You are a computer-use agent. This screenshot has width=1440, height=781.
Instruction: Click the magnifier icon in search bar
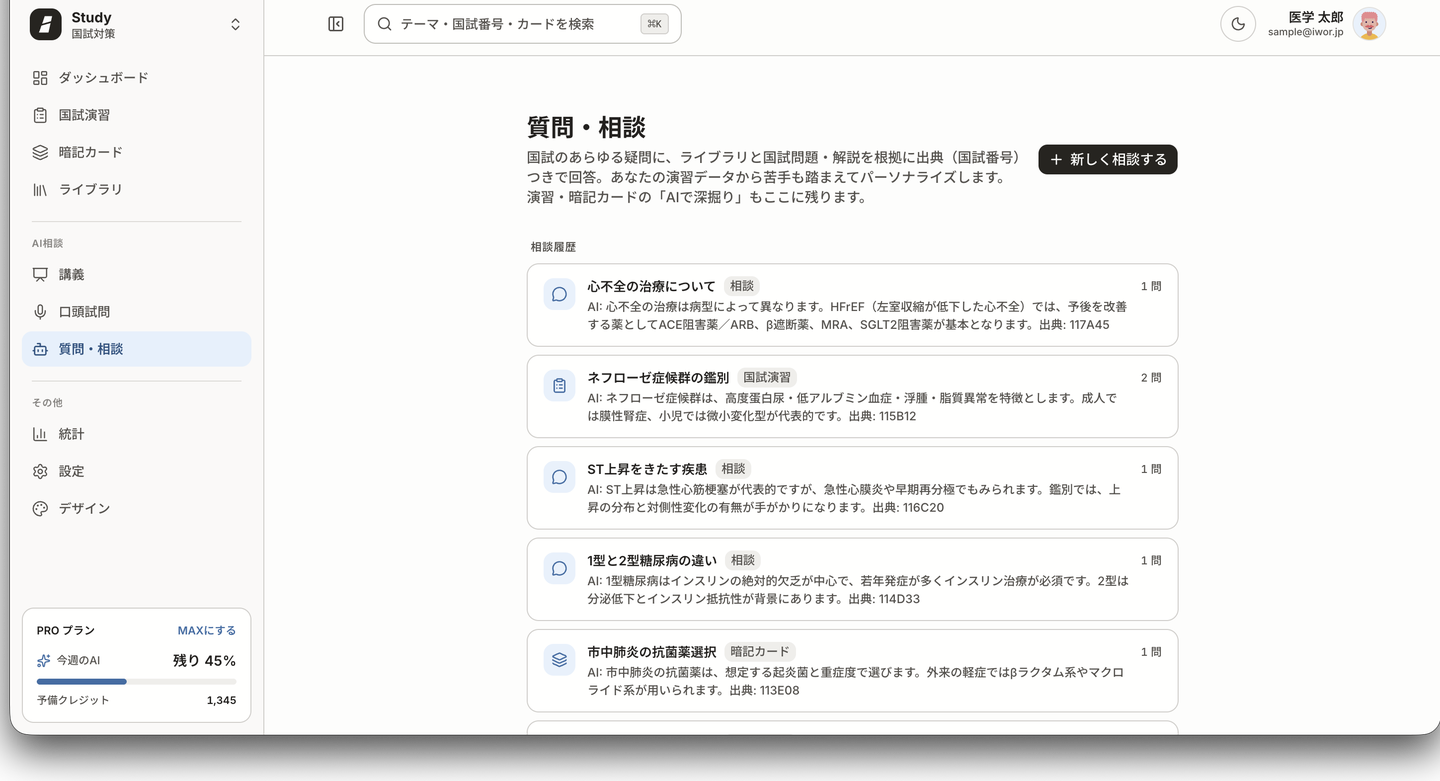[x=384, y=24]
